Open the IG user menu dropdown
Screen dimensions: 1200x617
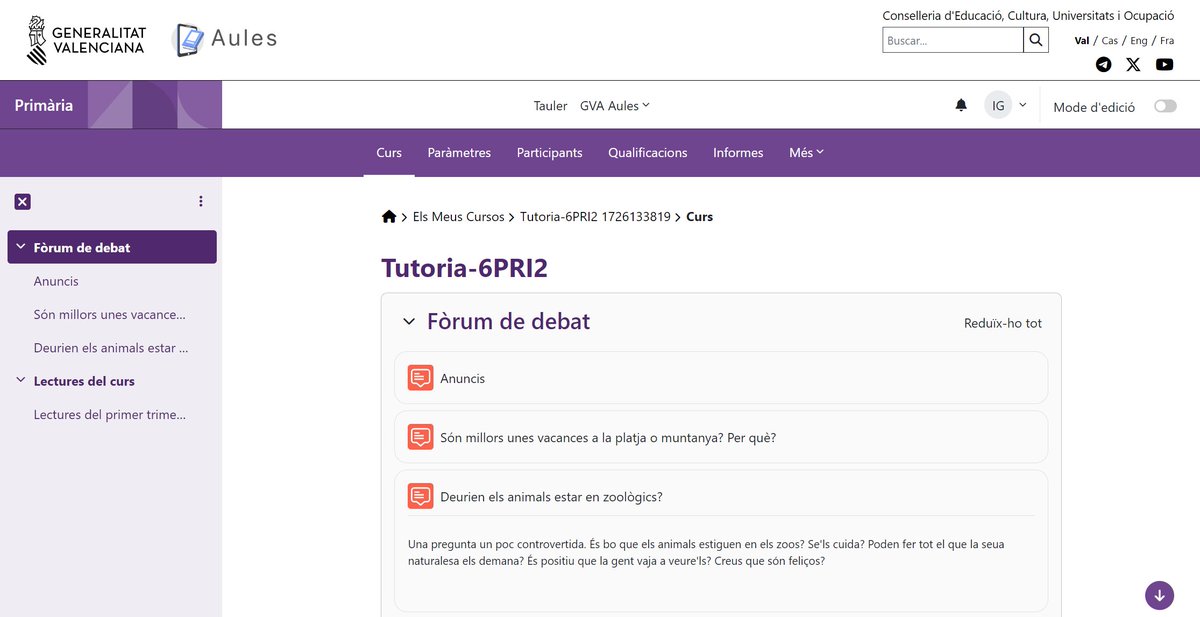1006,105
